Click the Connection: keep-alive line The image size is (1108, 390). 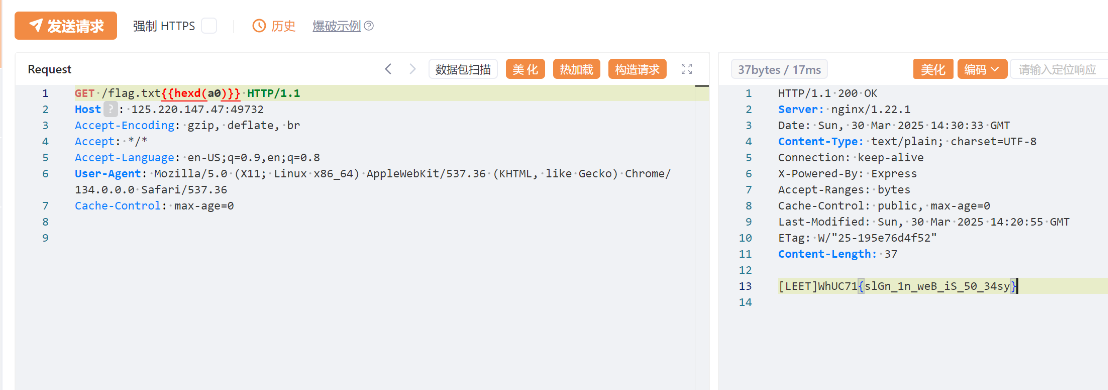coord(851,157)
